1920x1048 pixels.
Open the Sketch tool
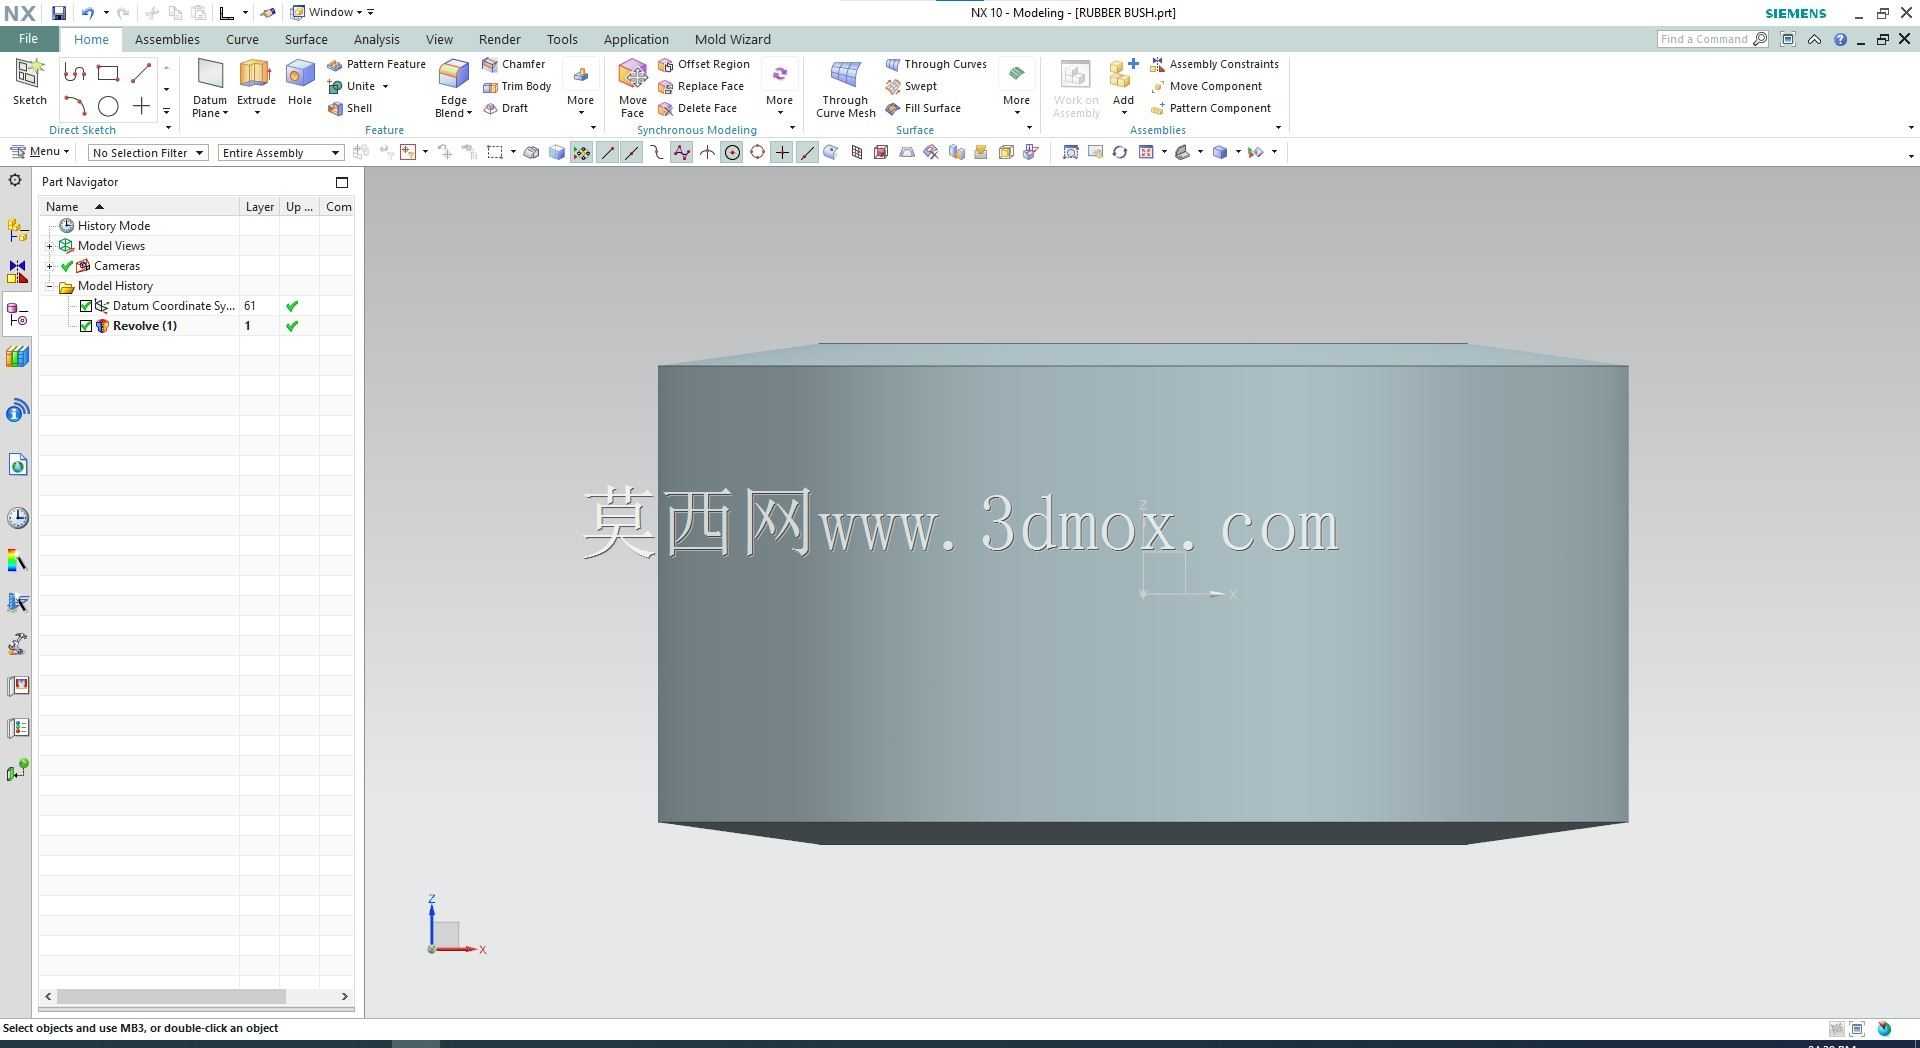point(29,82)
